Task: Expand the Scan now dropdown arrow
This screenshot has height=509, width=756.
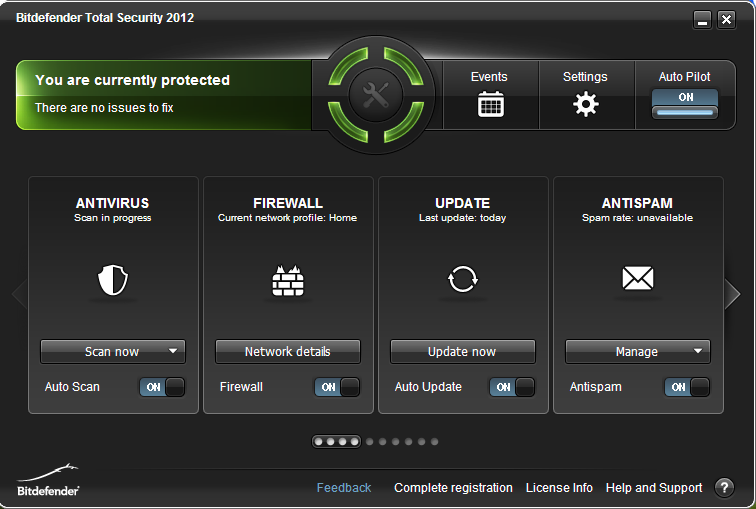Action: coord(173,351)
